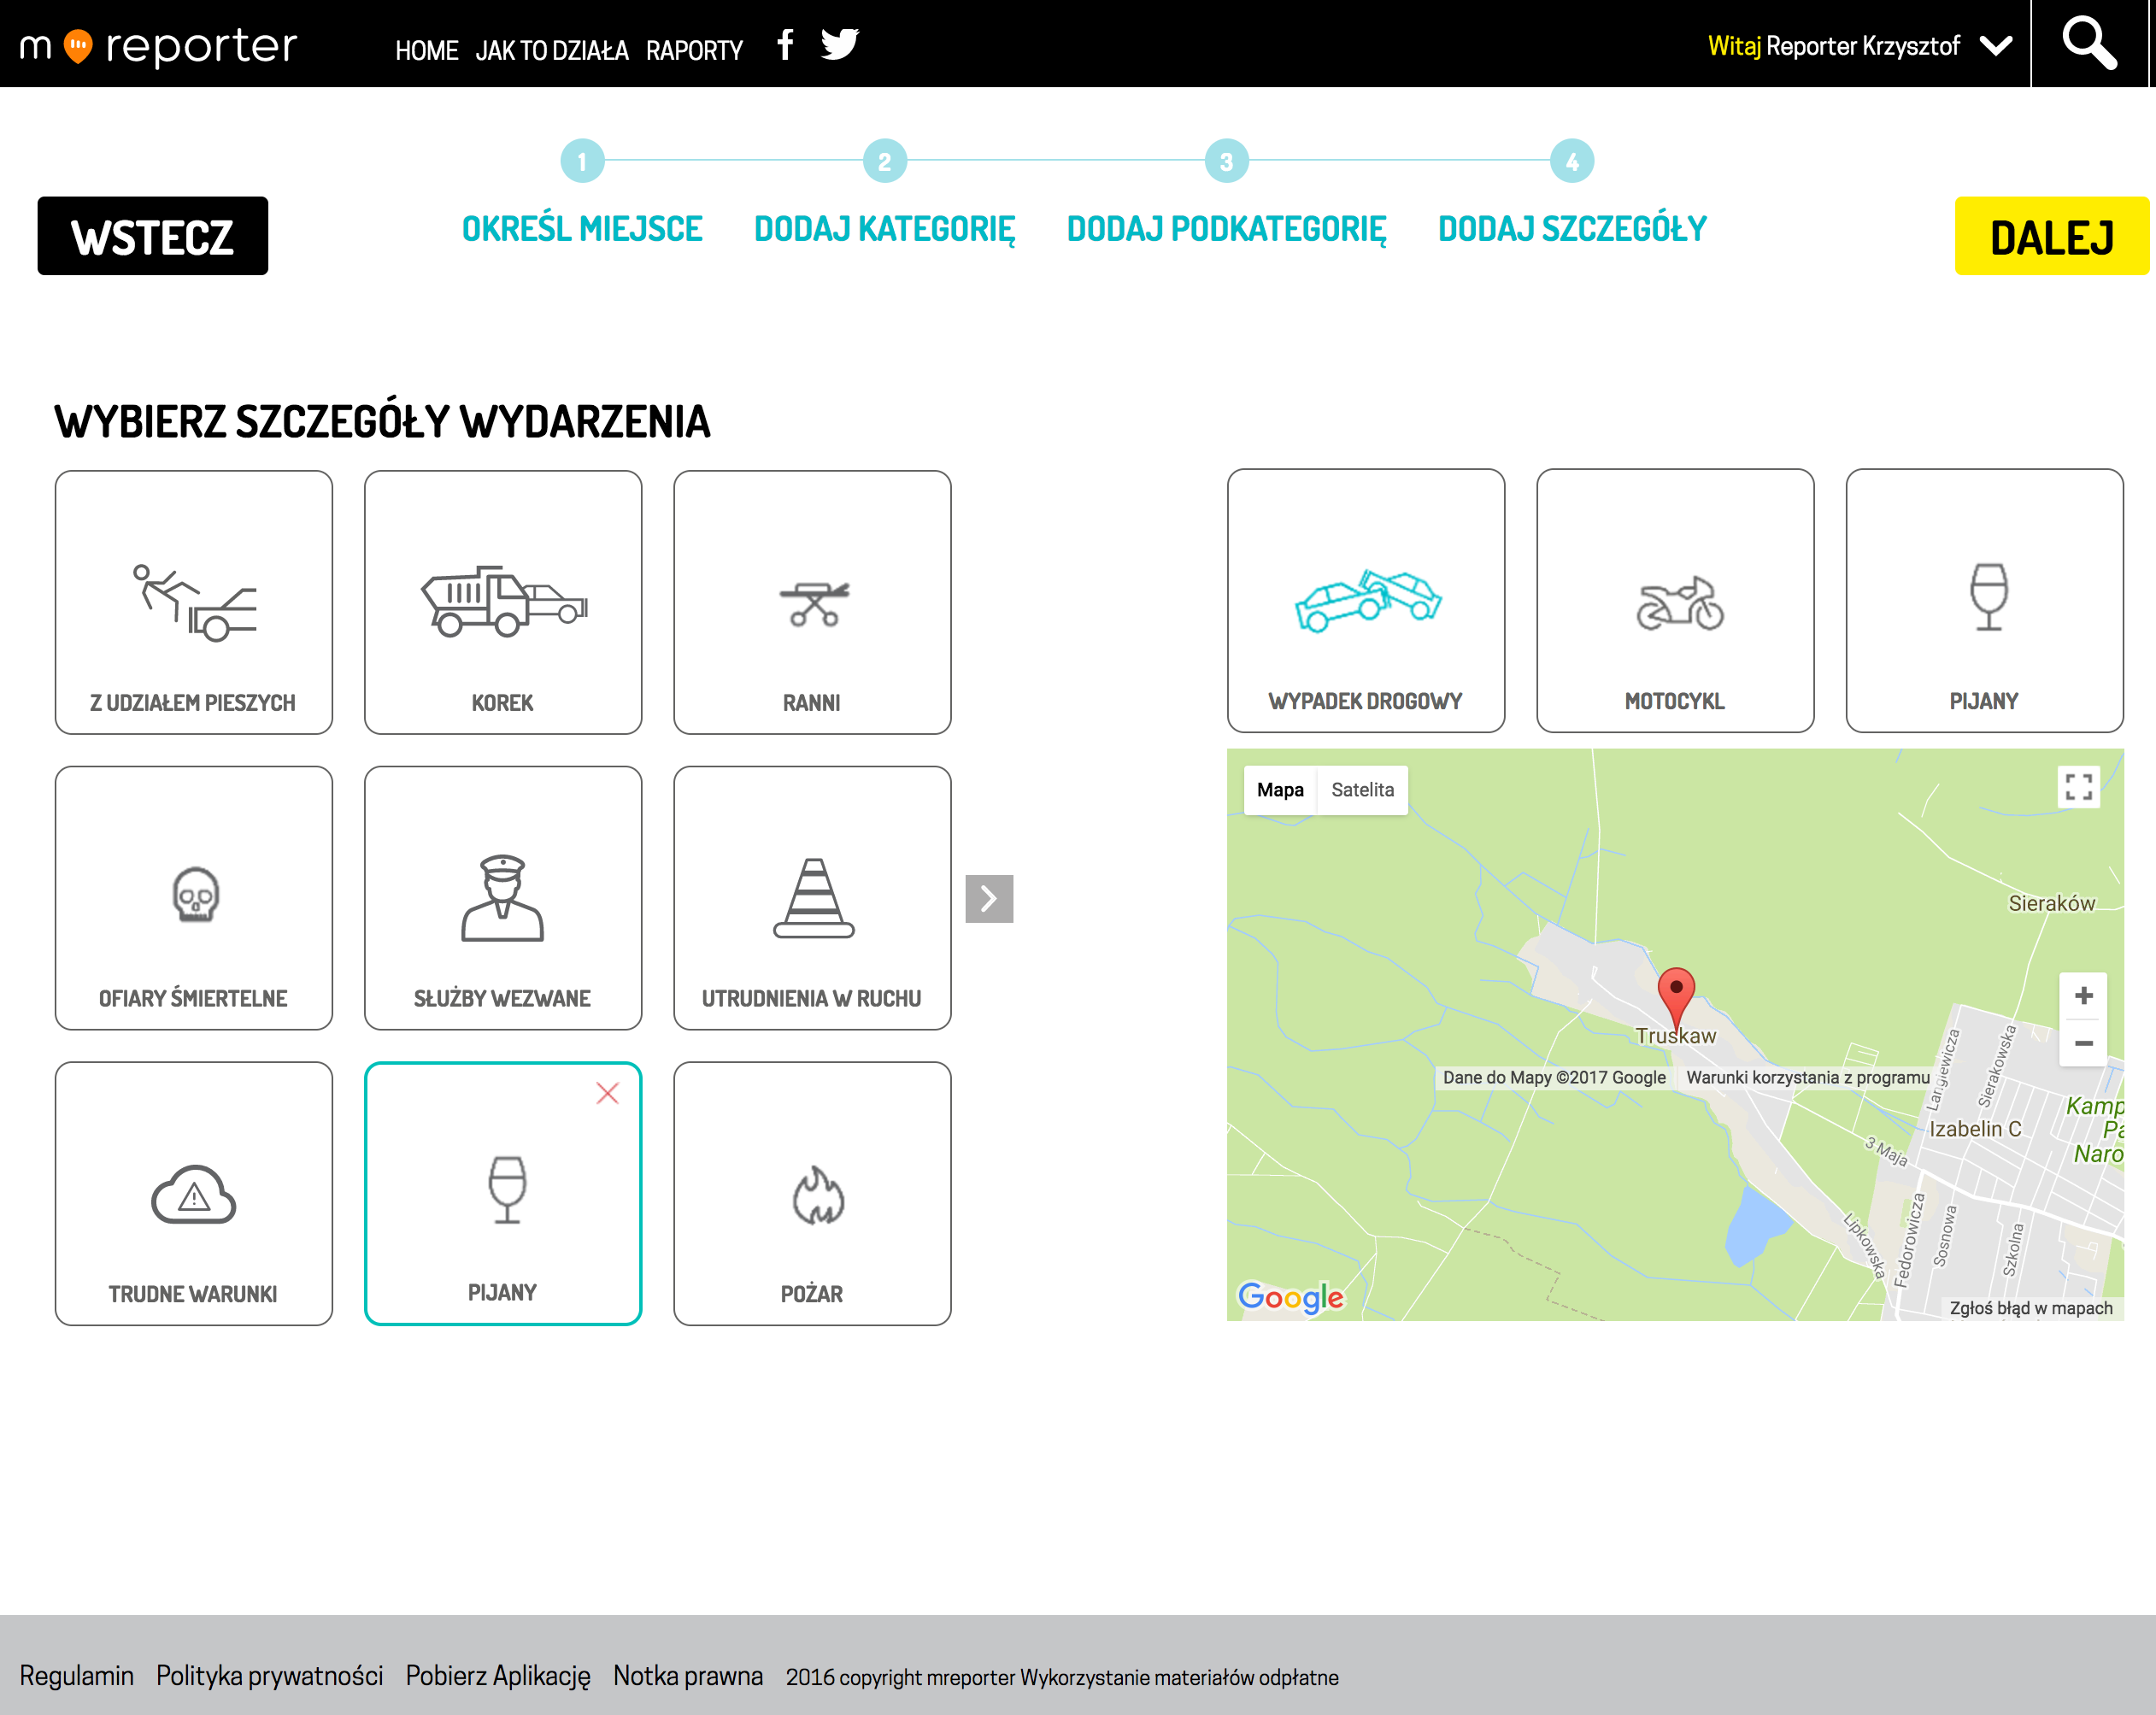Select the Korek detail tile
The image size is (2156, 1715).
click(x=503, y=602)
